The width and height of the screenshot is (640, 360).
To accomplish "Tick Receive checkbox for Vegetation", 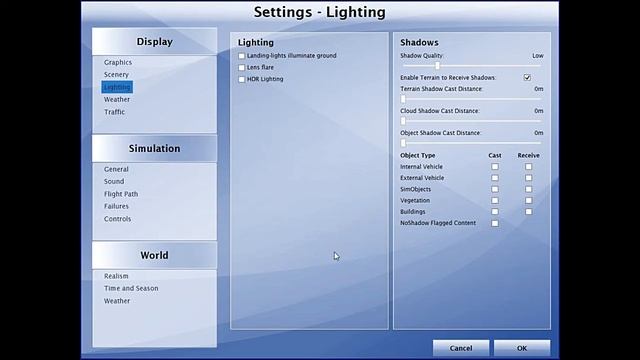I will (x=529, y=200).
